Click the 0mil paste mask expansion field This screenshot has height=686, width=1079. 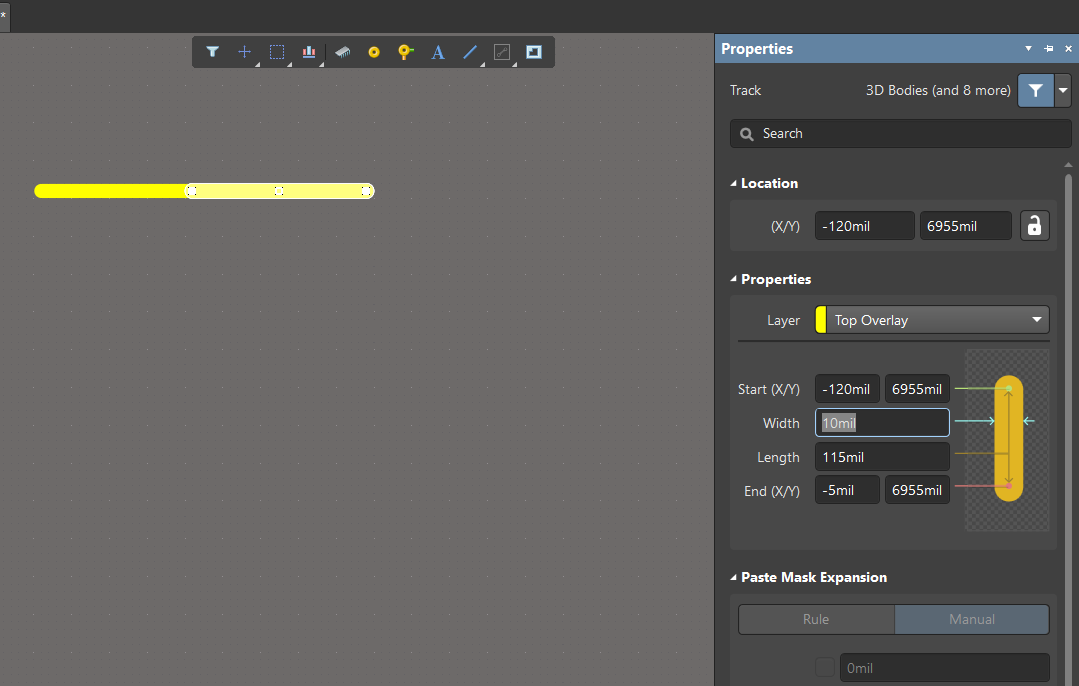click(x=944, y=667)
